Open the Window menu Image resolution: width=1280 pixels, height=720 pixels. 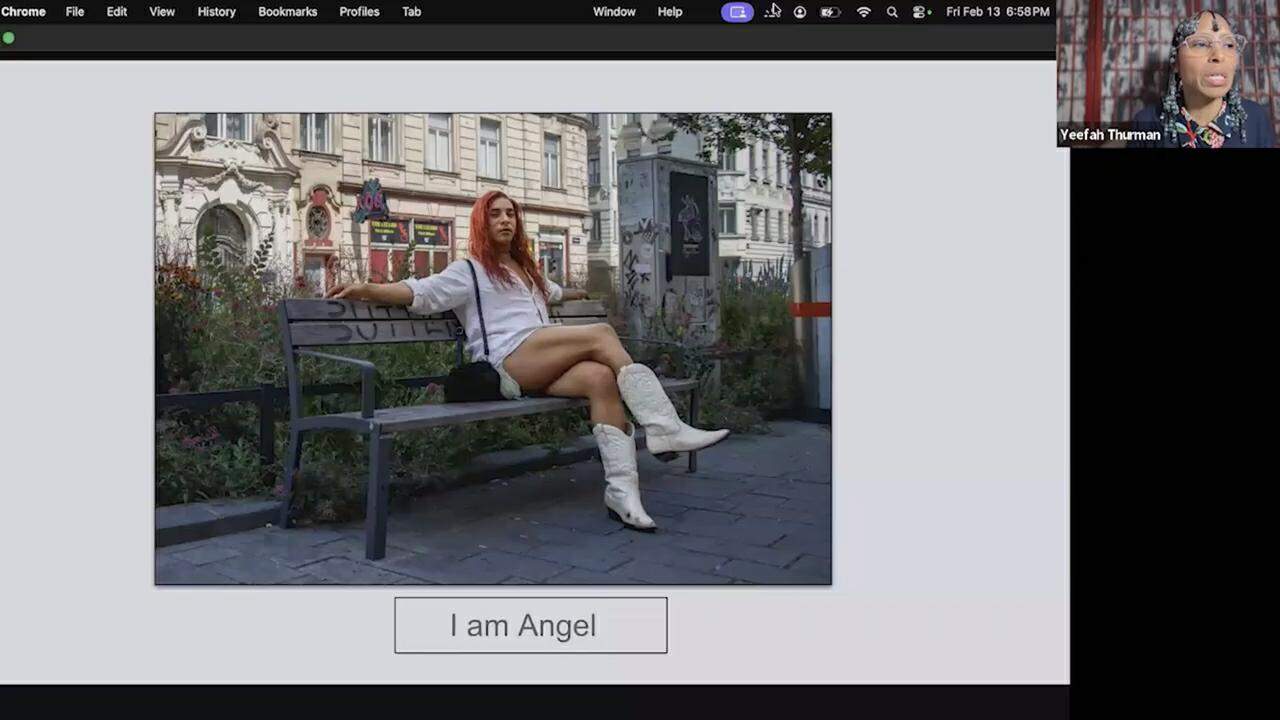(x=614, y=12)
